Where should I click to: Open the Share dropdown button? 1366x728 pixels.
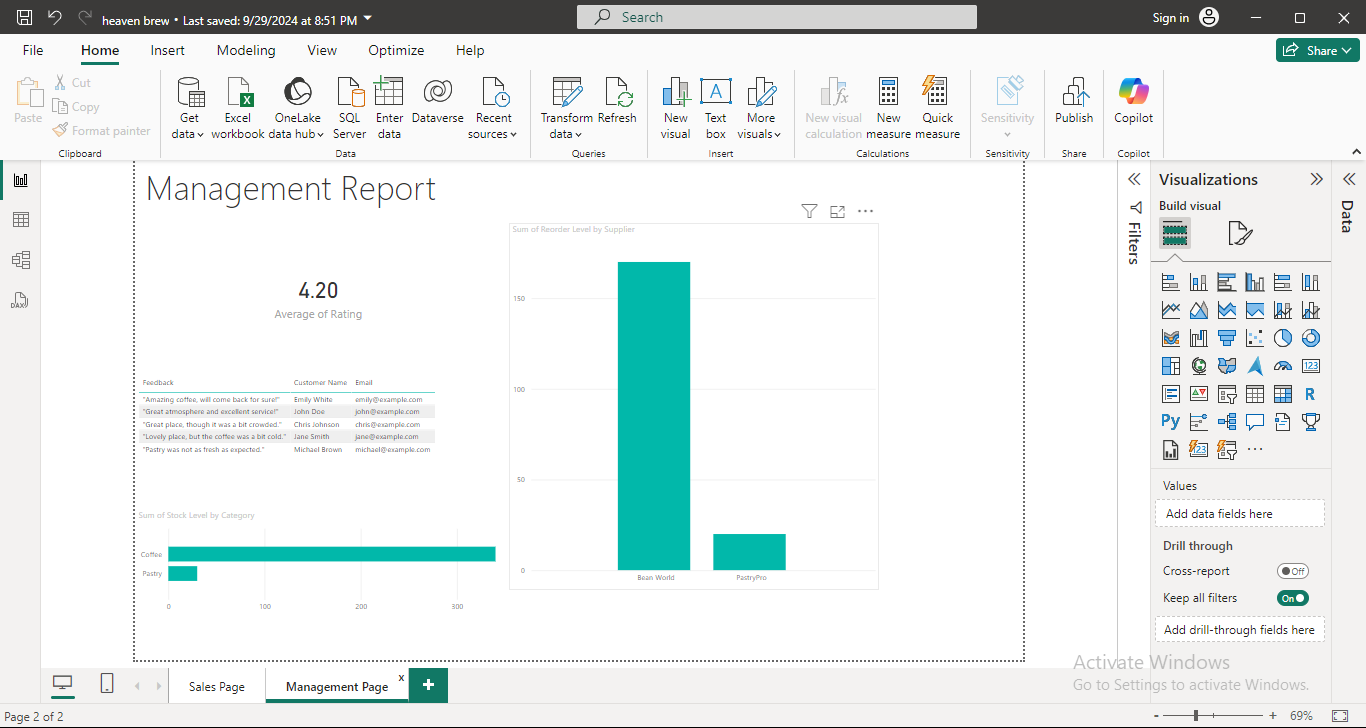1317,50
